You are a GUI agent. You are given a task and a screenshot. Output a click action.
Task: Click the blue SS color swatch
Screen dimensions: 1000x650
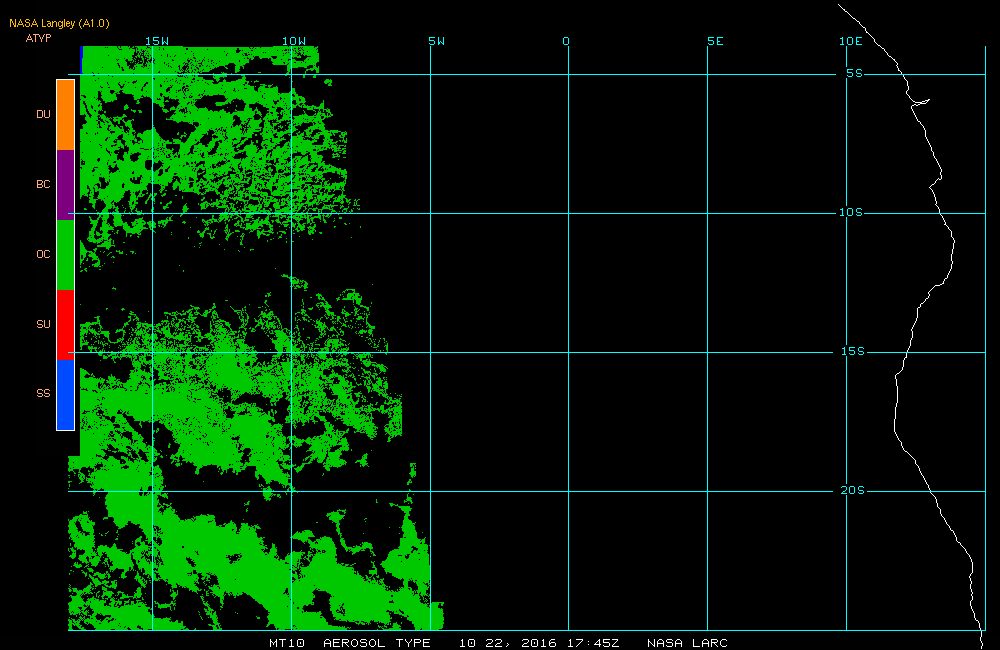(66, 395)
